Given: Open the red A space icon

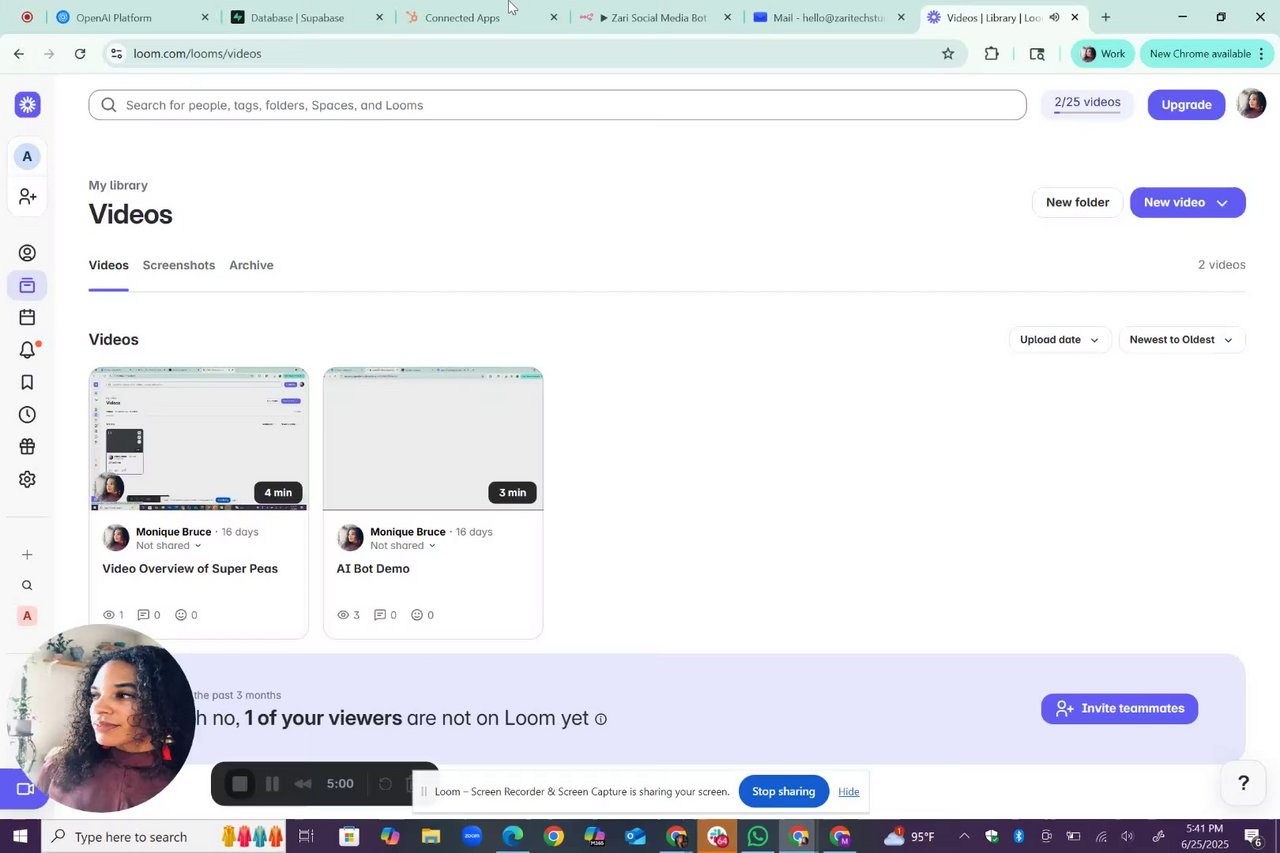Looking at the screenshot, I should (x=28, y=616).
